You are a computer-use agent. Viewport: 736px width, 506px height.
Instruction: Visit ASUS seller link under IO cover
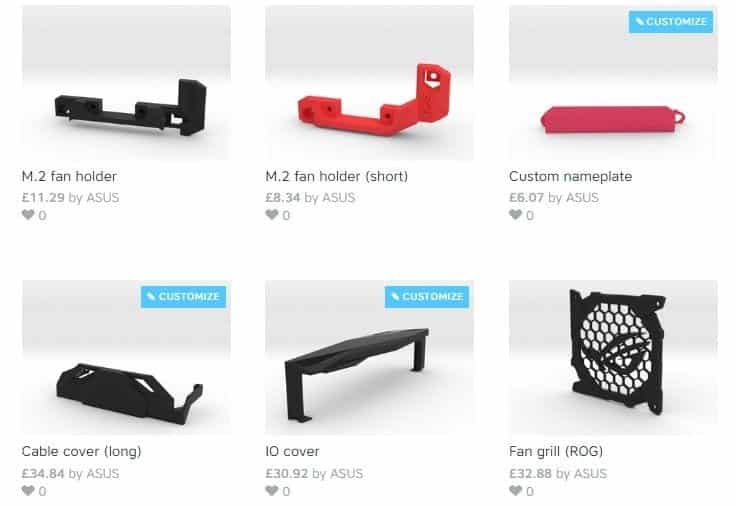pos(346,473)
